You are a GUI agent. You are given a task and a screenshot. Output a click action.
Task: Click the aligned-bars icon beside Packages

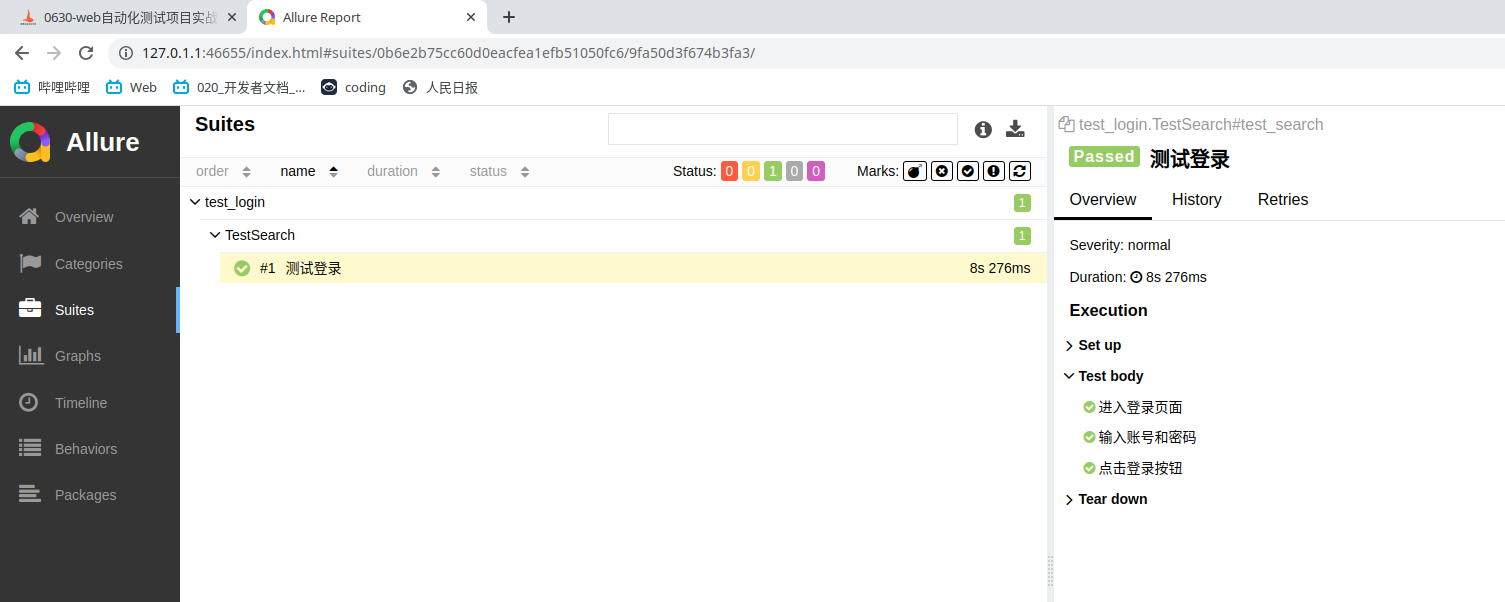(x=30, y=494)
